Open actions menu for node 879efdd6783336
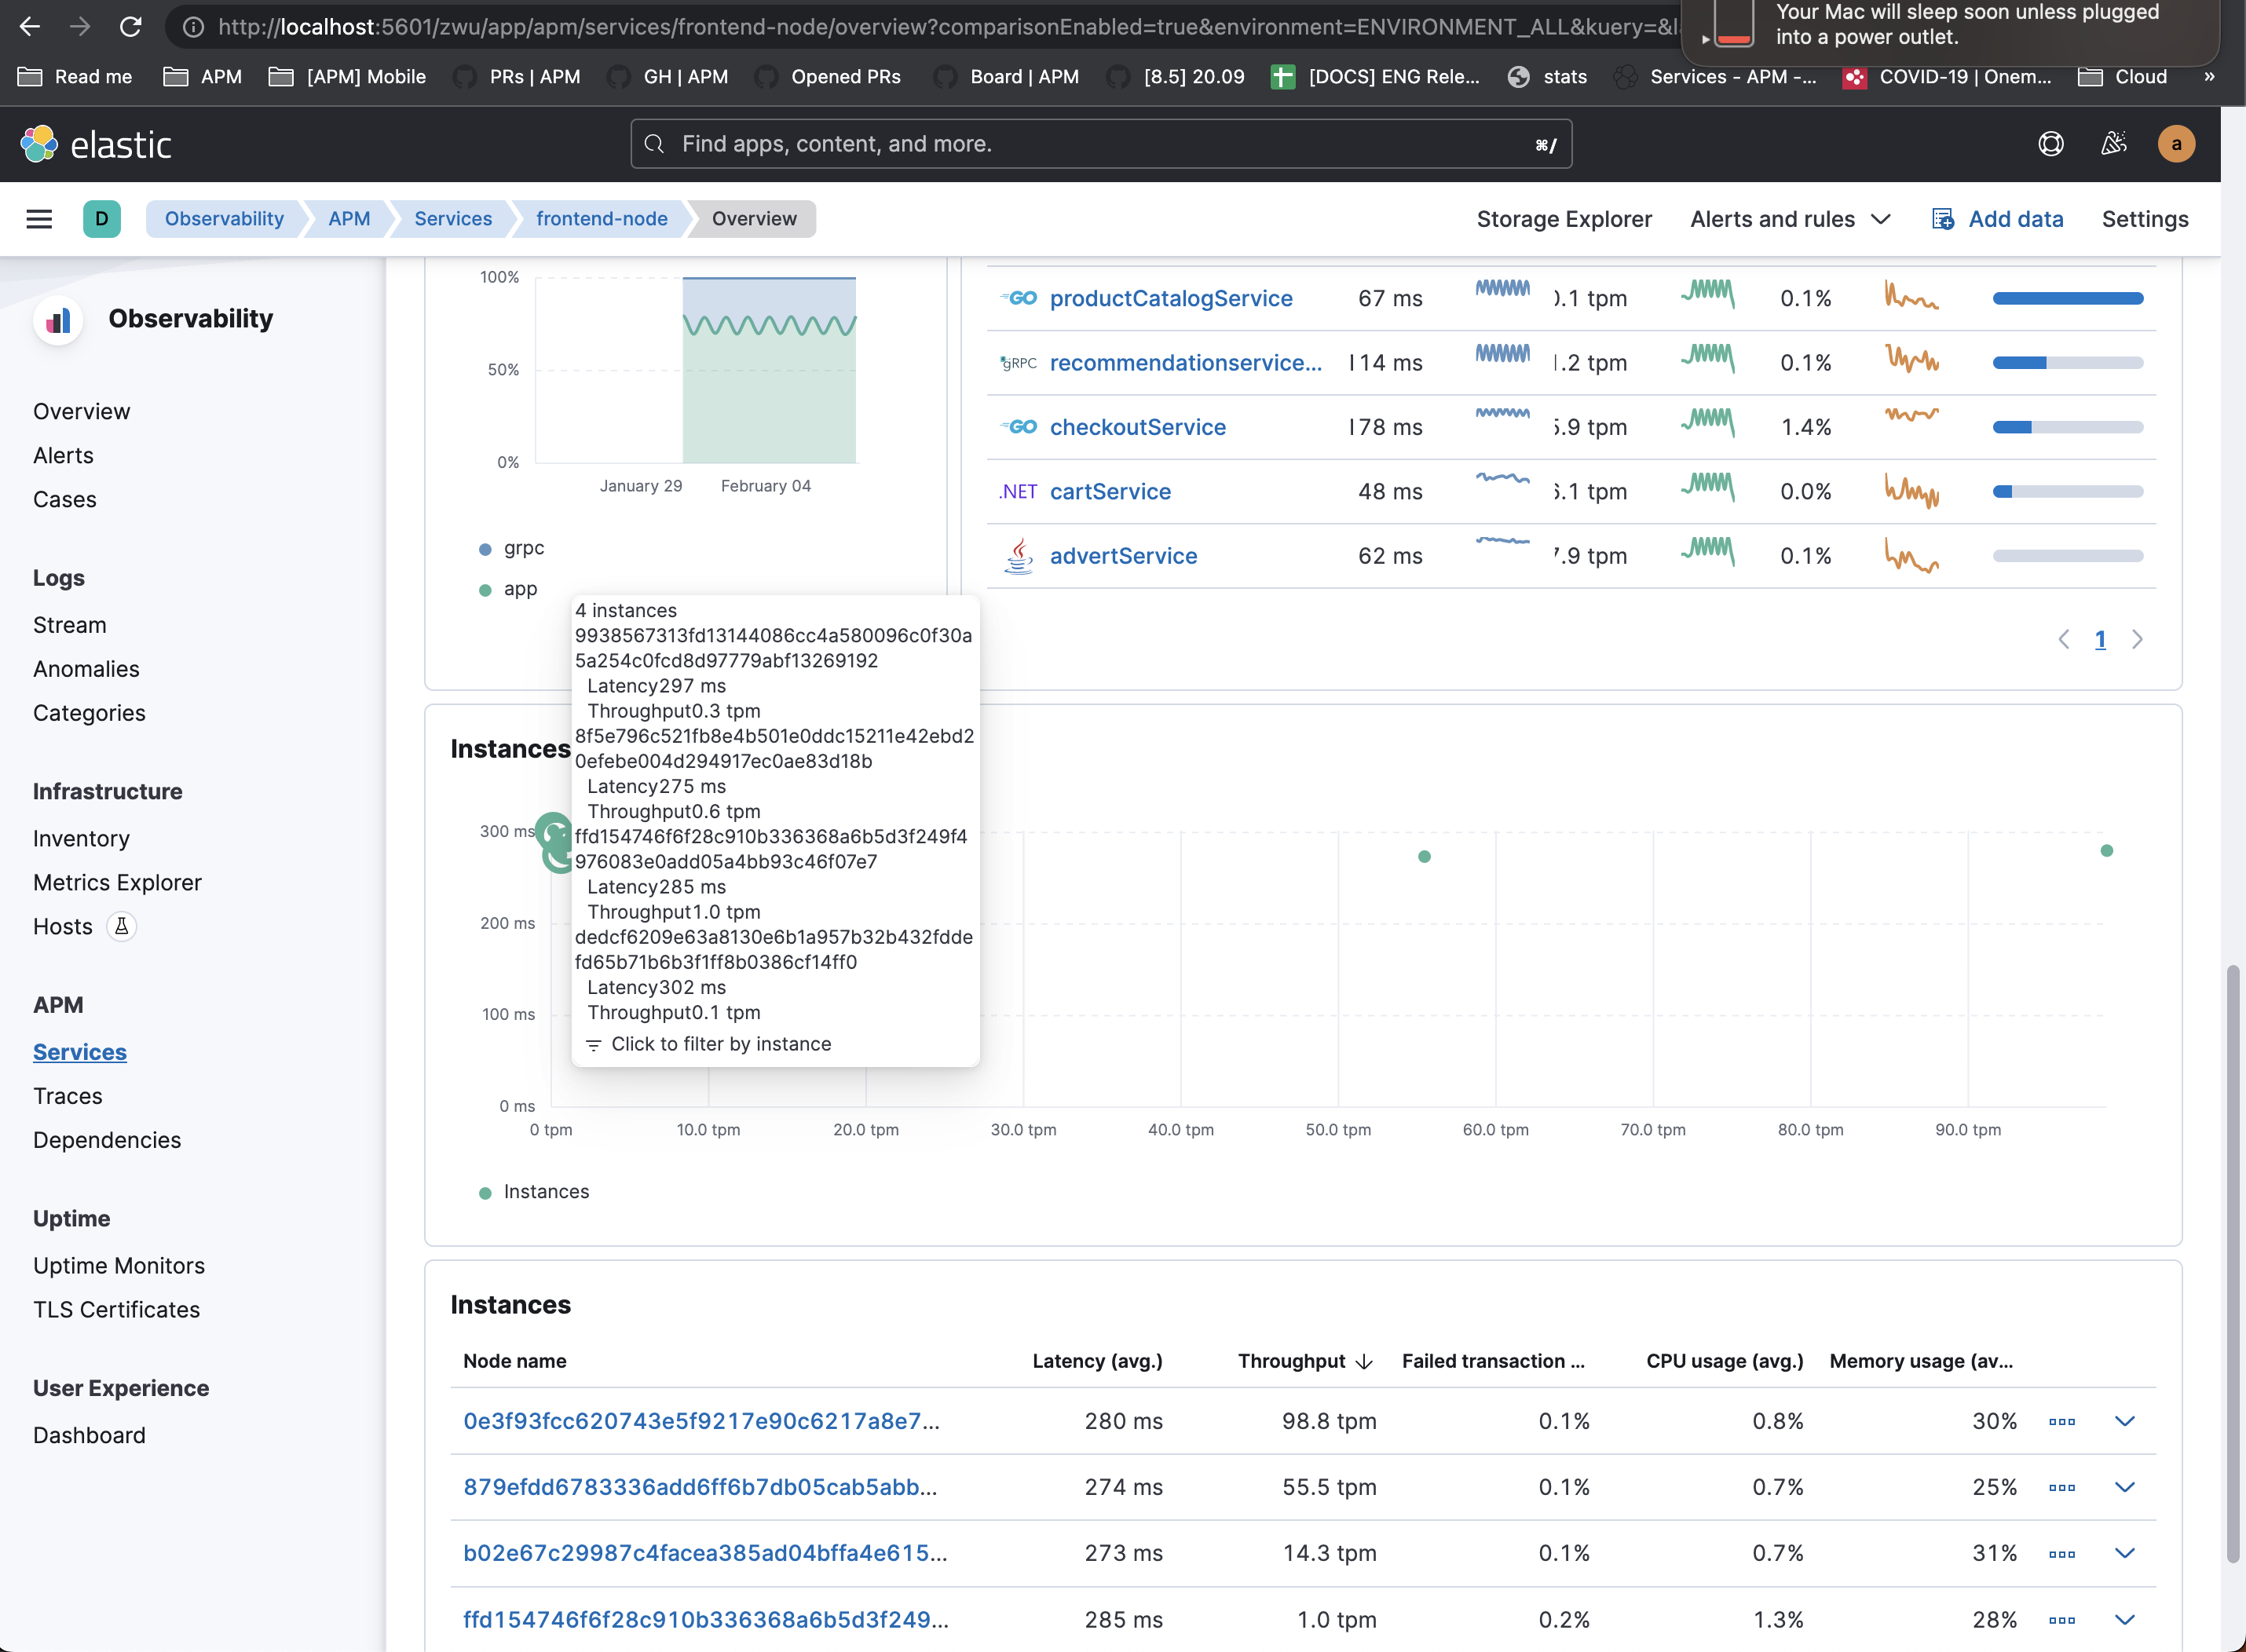Screen dimensions: 2246x1652 point(2063,1487)
